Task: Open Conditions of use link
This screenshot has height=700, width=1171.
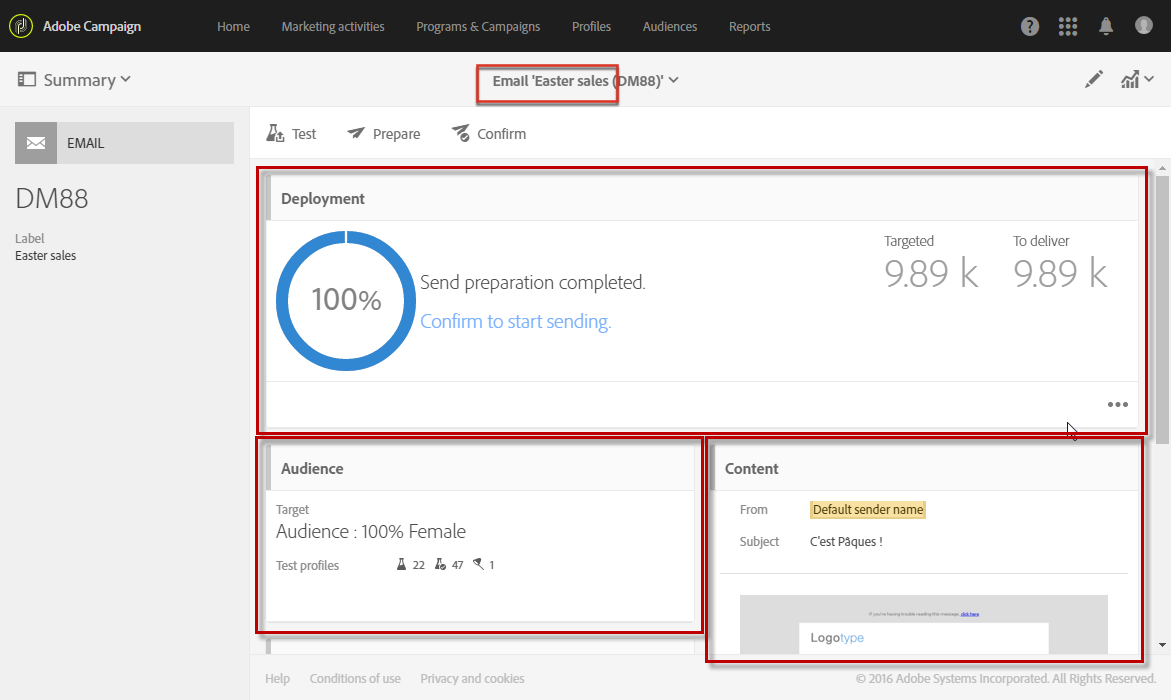Action: [355, 678]
